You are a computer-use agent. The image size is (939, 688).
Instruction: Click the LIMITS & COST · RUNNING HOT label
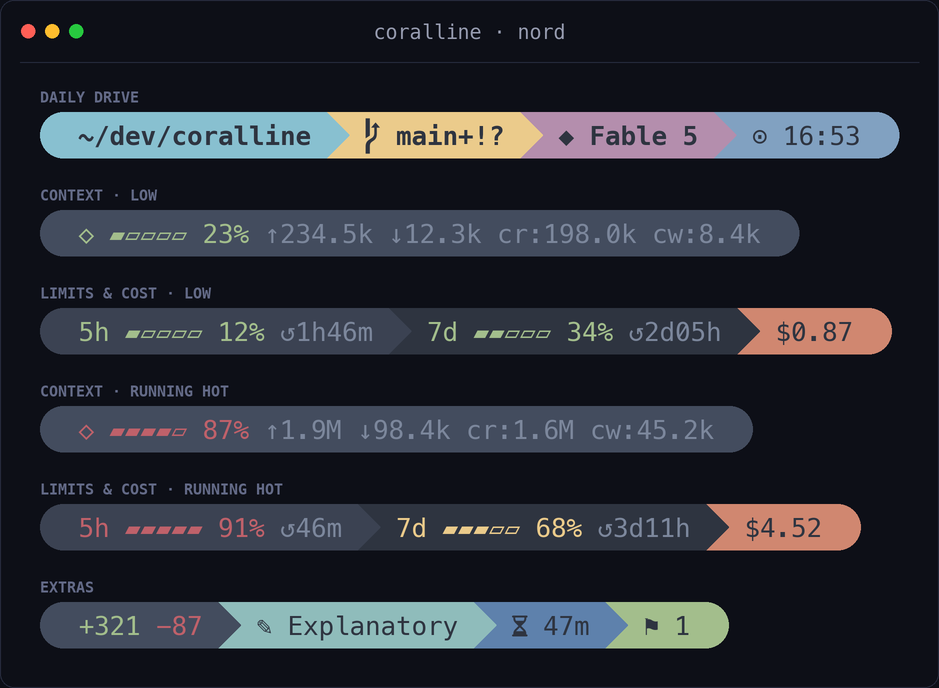click(x=161, y=489)
